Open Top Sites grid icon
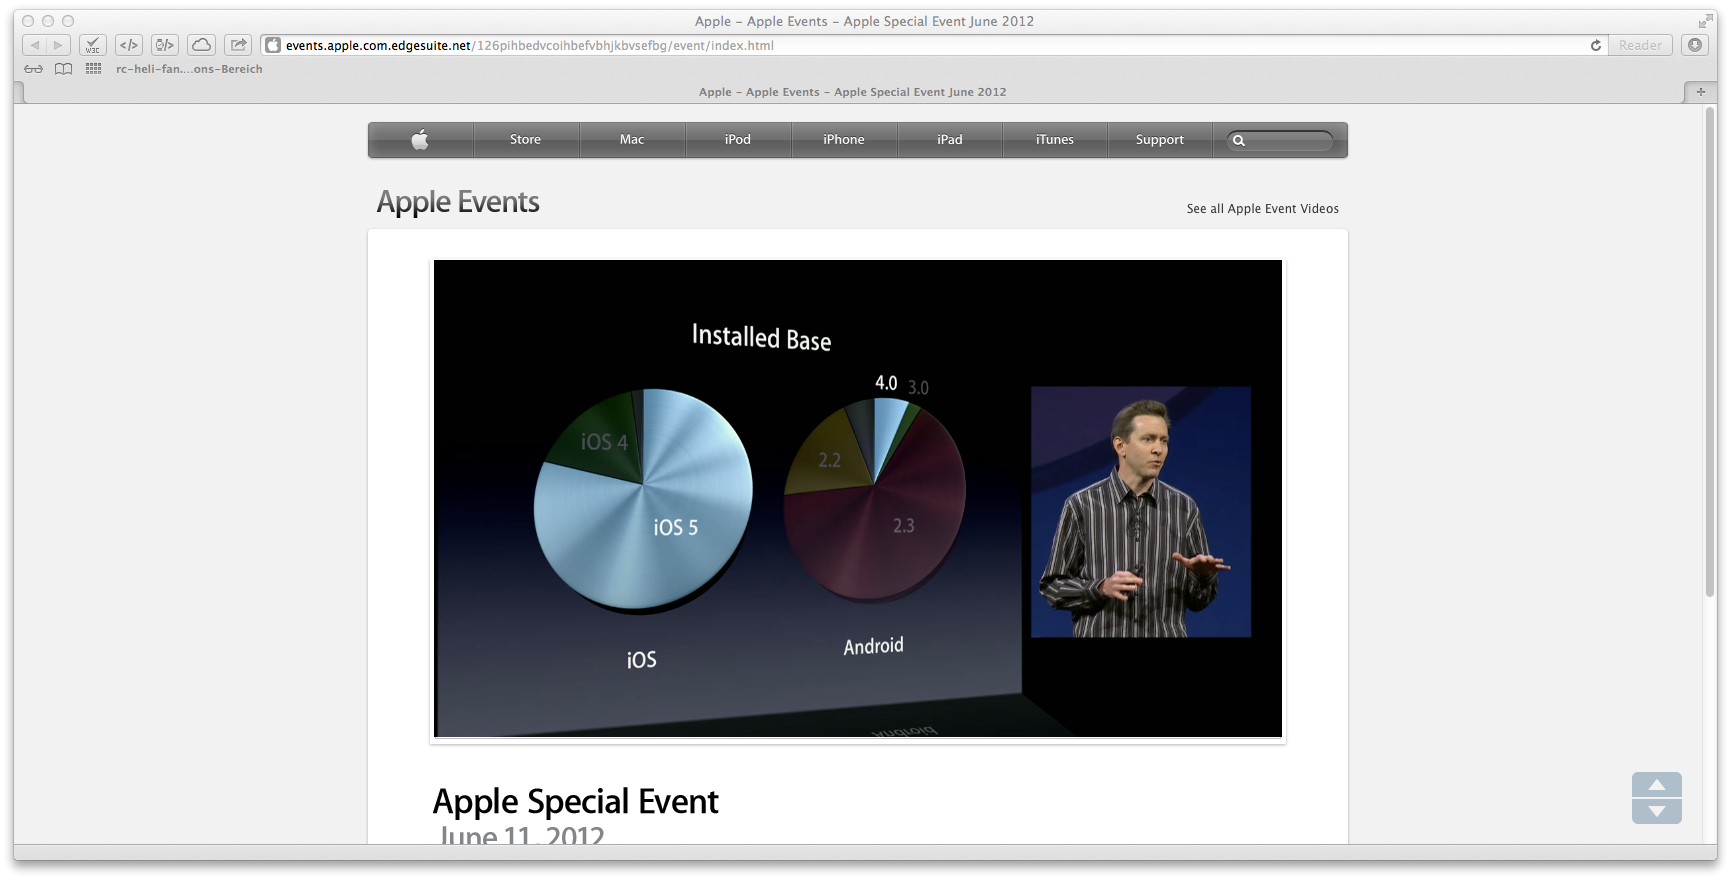 pos(94,69)
